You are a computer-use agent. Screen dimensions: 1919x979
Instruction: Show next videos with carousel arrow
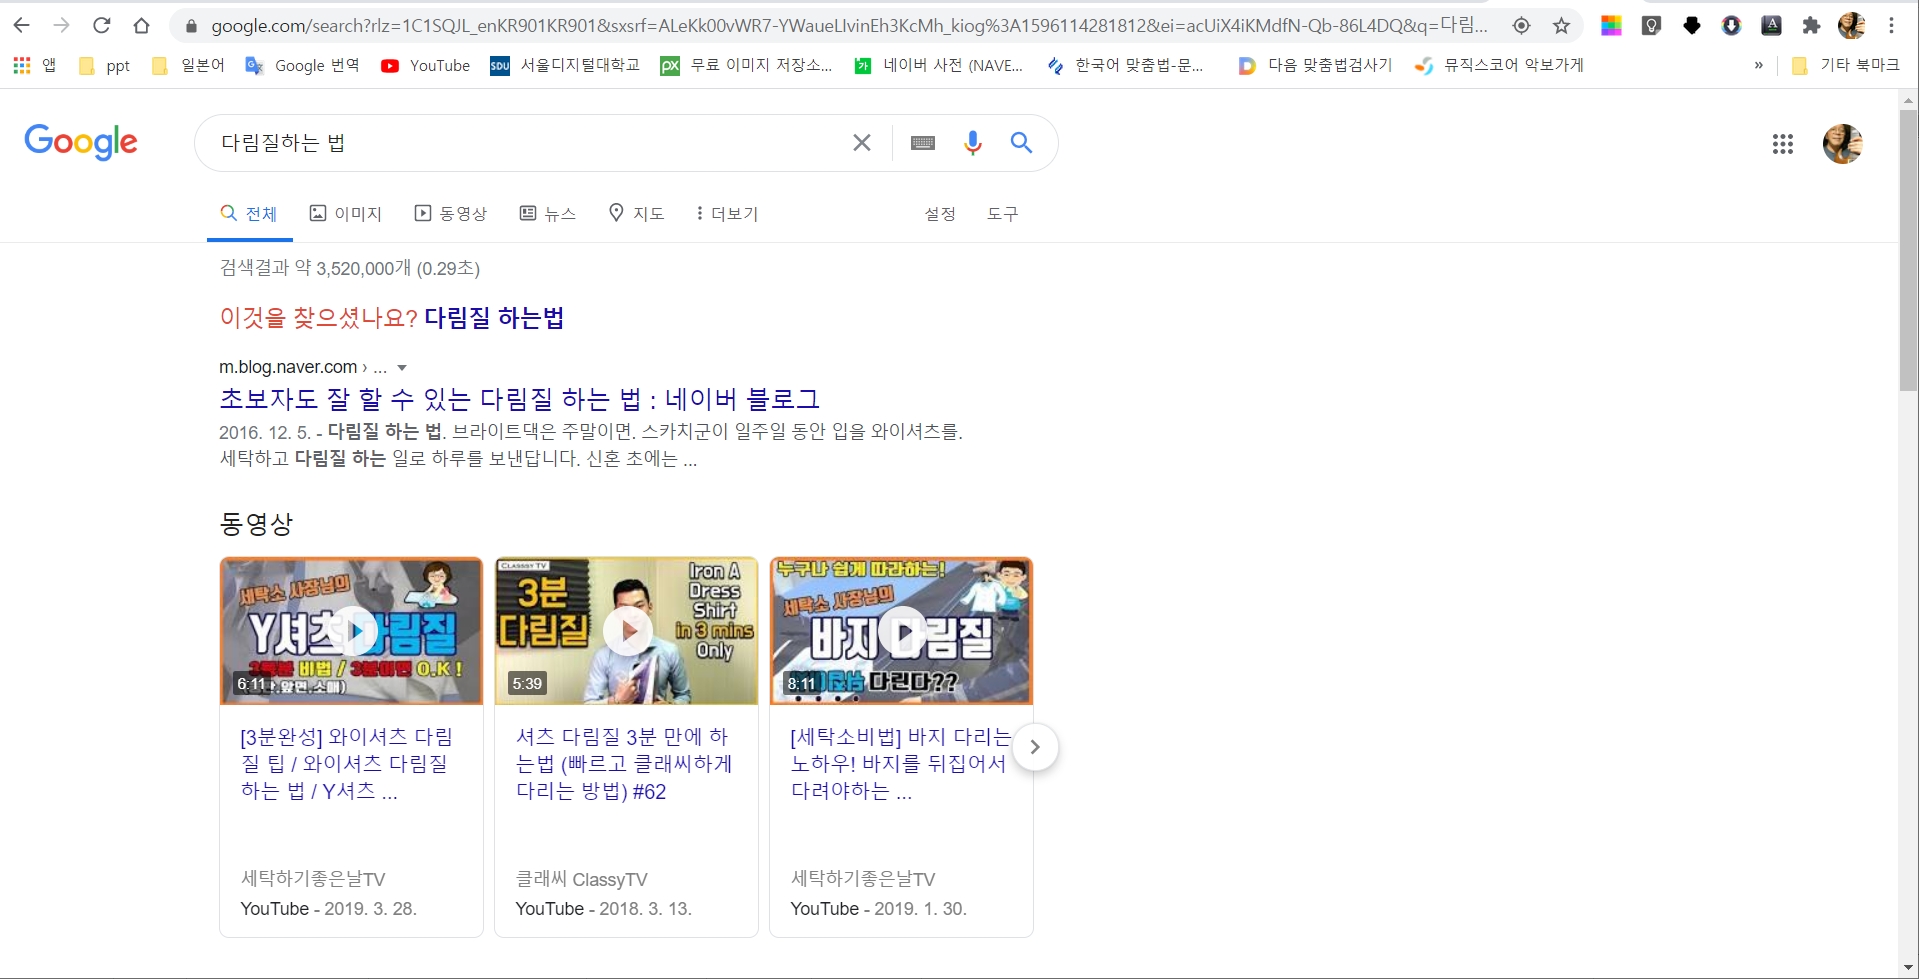click(1035, 747)
